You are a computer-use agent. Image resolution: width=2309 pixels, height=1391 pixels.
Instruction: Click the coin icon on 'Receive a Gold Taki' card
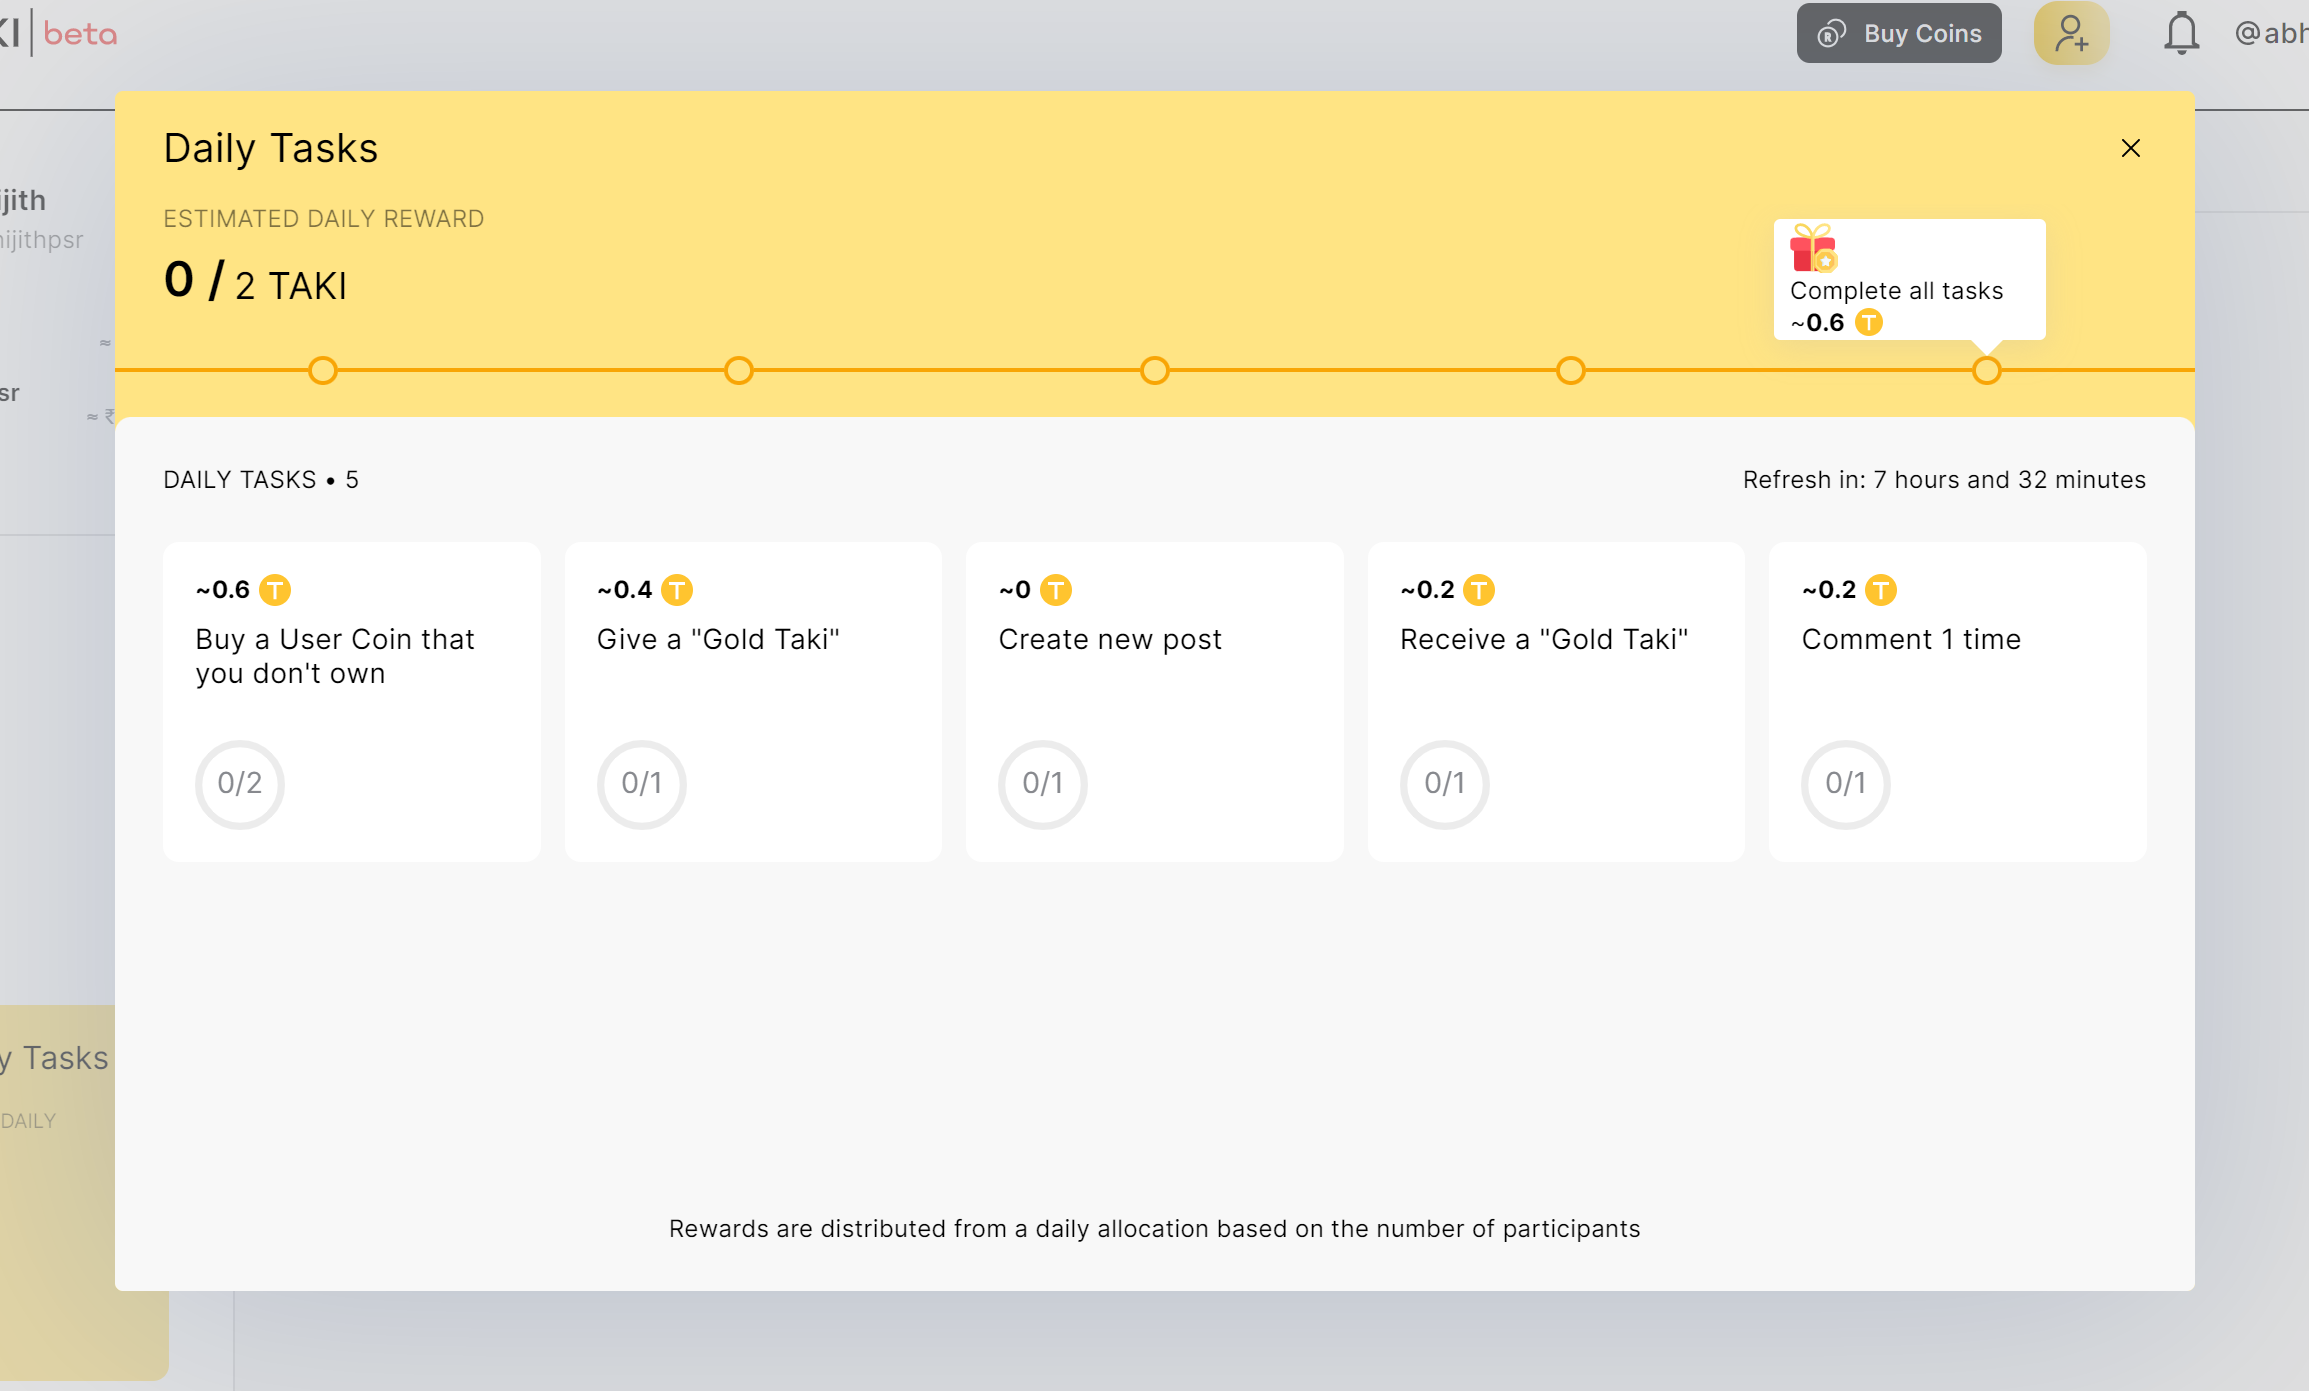[1479, 590]
